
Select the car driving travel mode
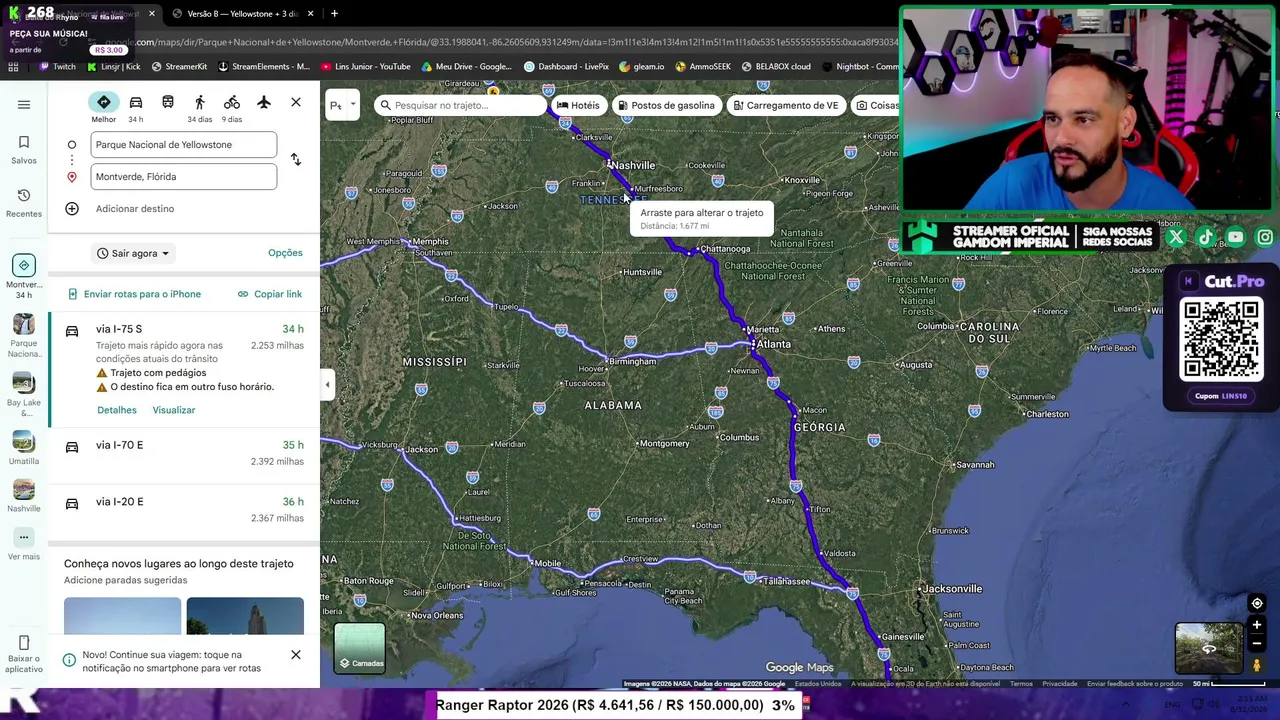136,107
